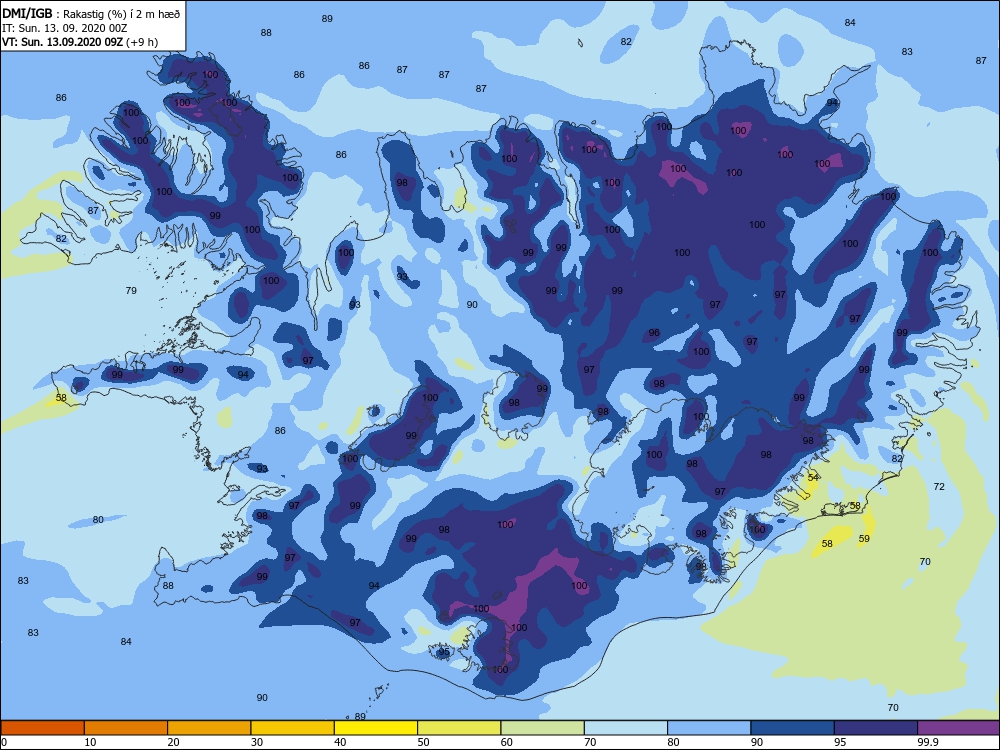Pick the pale green 60–70 legend swatch
This screenshot has height=750, width=1000.
(x=543, y=728)
